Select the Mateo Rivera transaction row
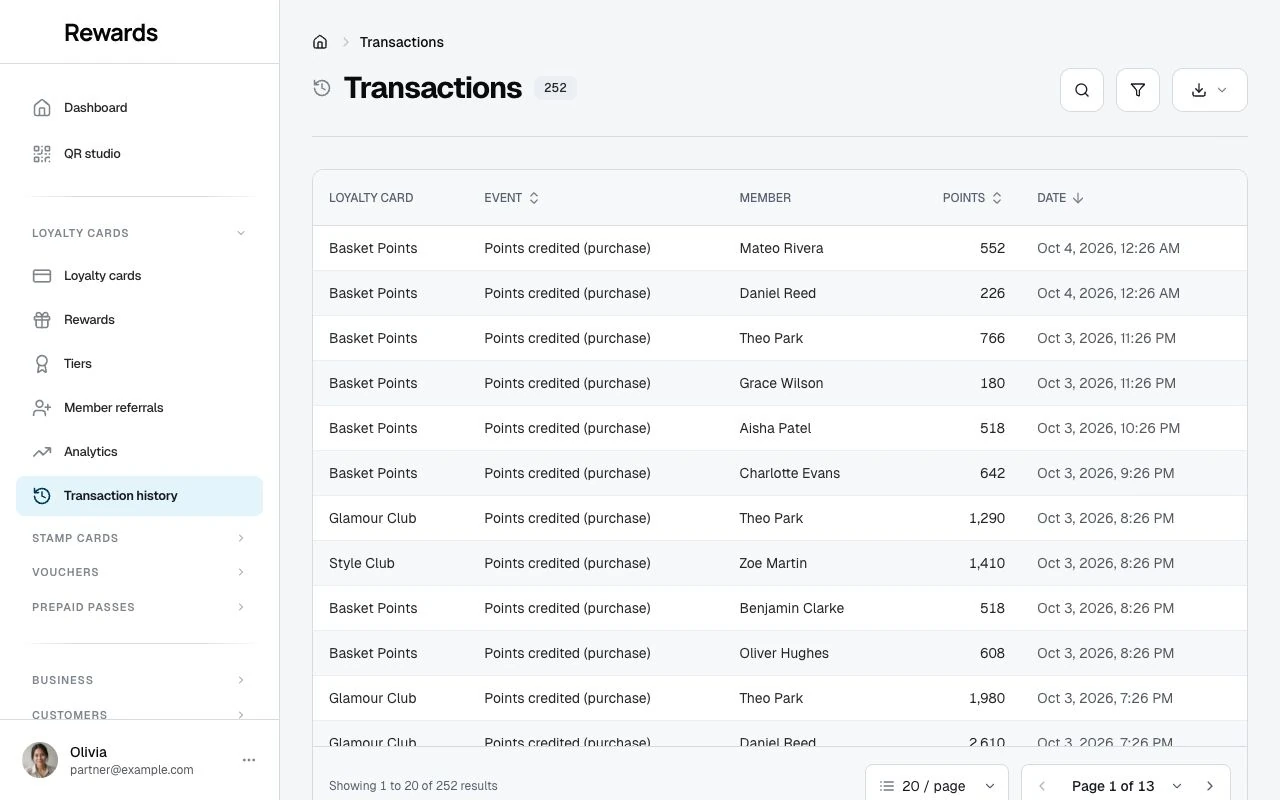The height and width of the screenshot is (800, 1280). click(x=780, y=248)
